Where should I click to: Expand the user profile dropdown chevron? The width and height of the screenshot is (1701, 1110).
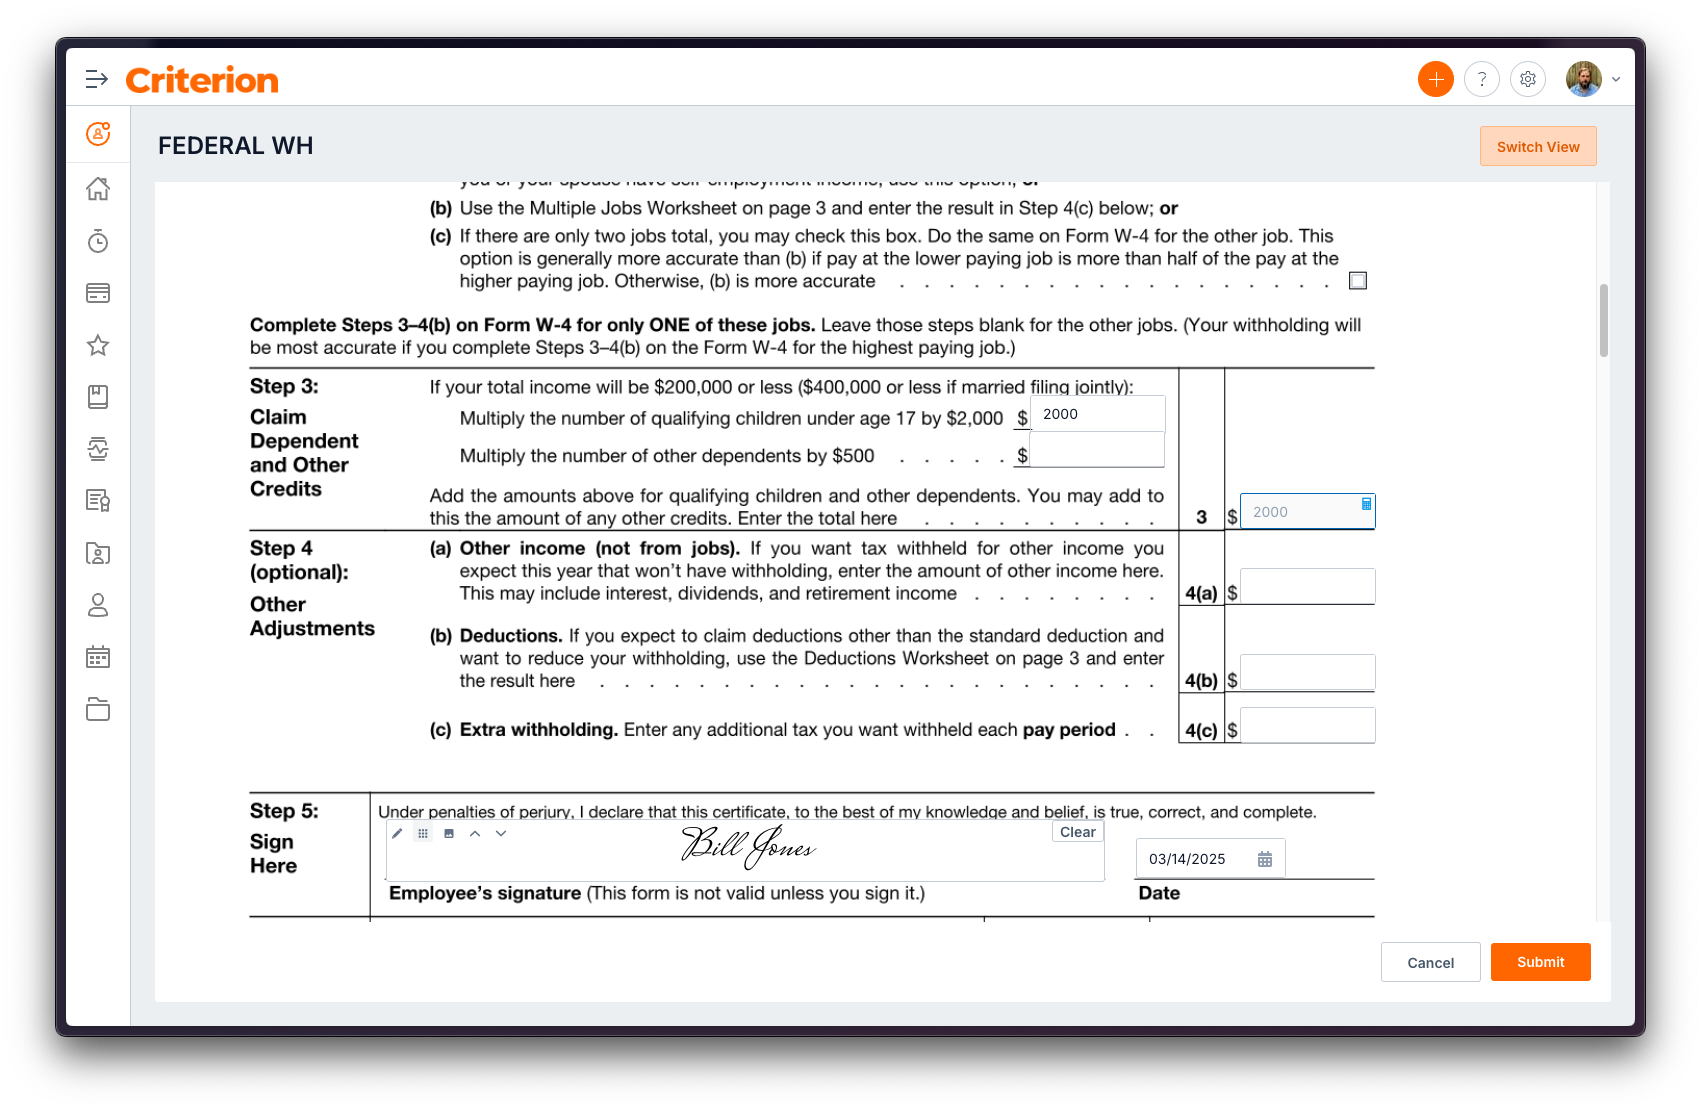[x=1615, y=79]
